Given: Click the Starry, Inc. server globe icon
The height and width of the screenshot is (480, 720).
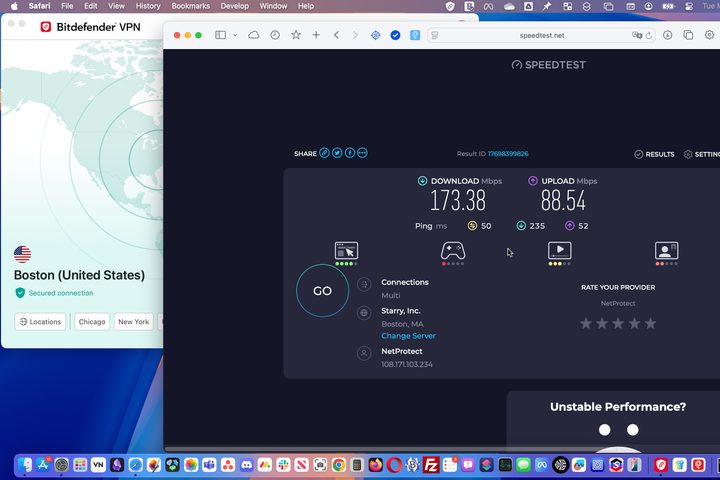Looking at the screenshot, I should [364, 313].
